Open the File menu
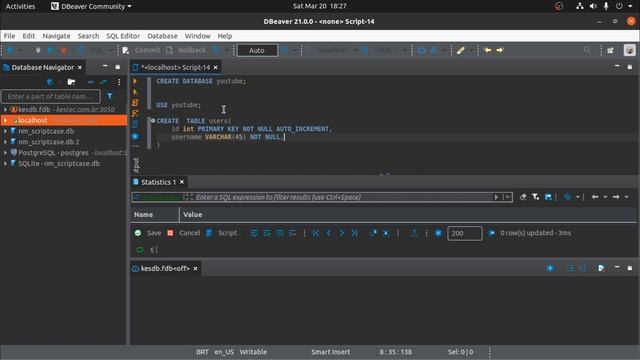 [9, 36]
